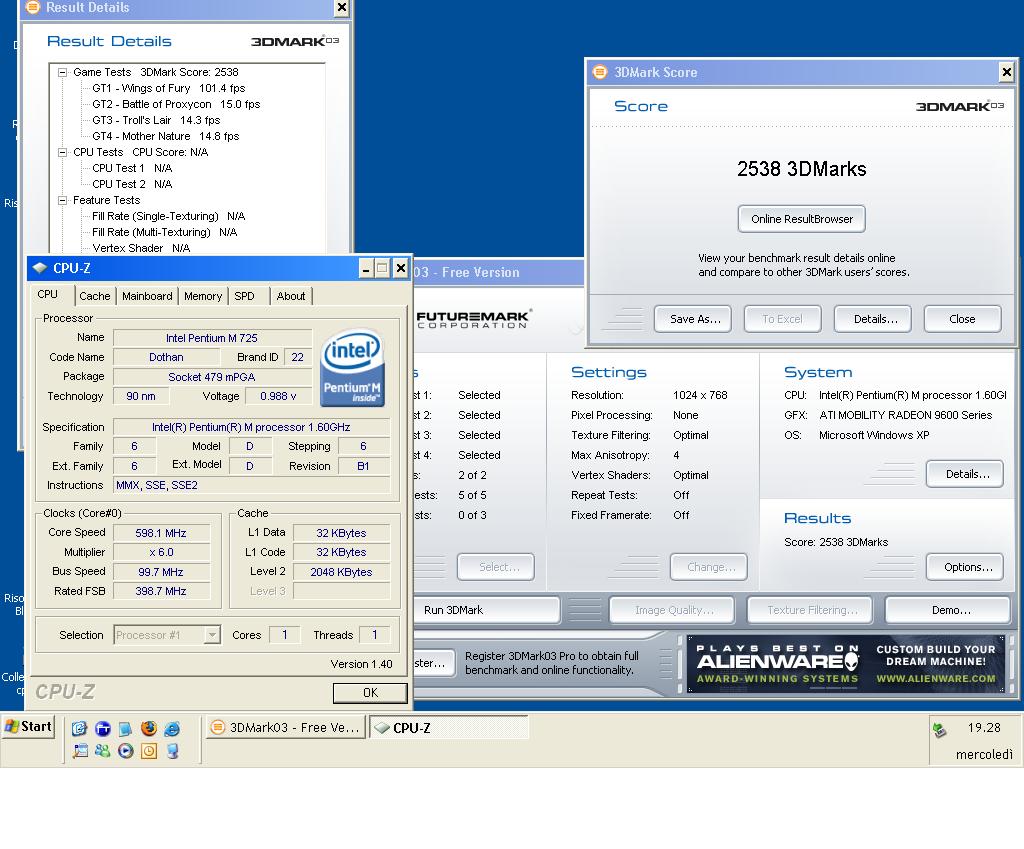This screenshot has height=849, width=1024.
Task: Click the Demo button
Action: [x=948, y=610]
